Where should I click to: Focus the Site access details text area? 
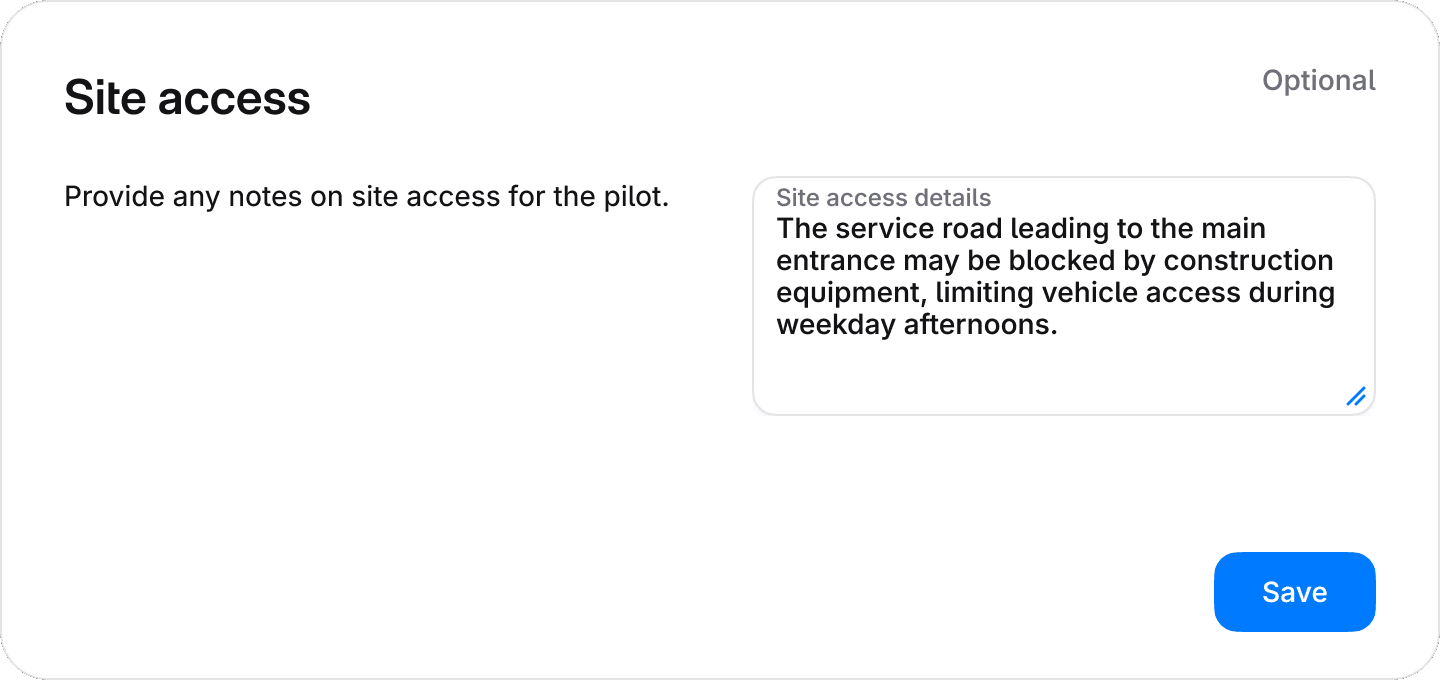1063,296
